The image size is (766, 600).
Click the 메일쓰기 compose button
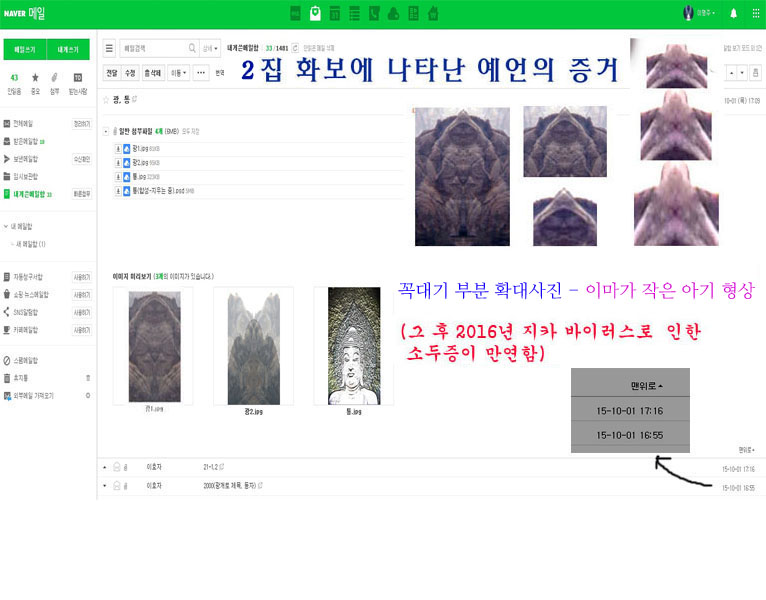tap(25, 49)
